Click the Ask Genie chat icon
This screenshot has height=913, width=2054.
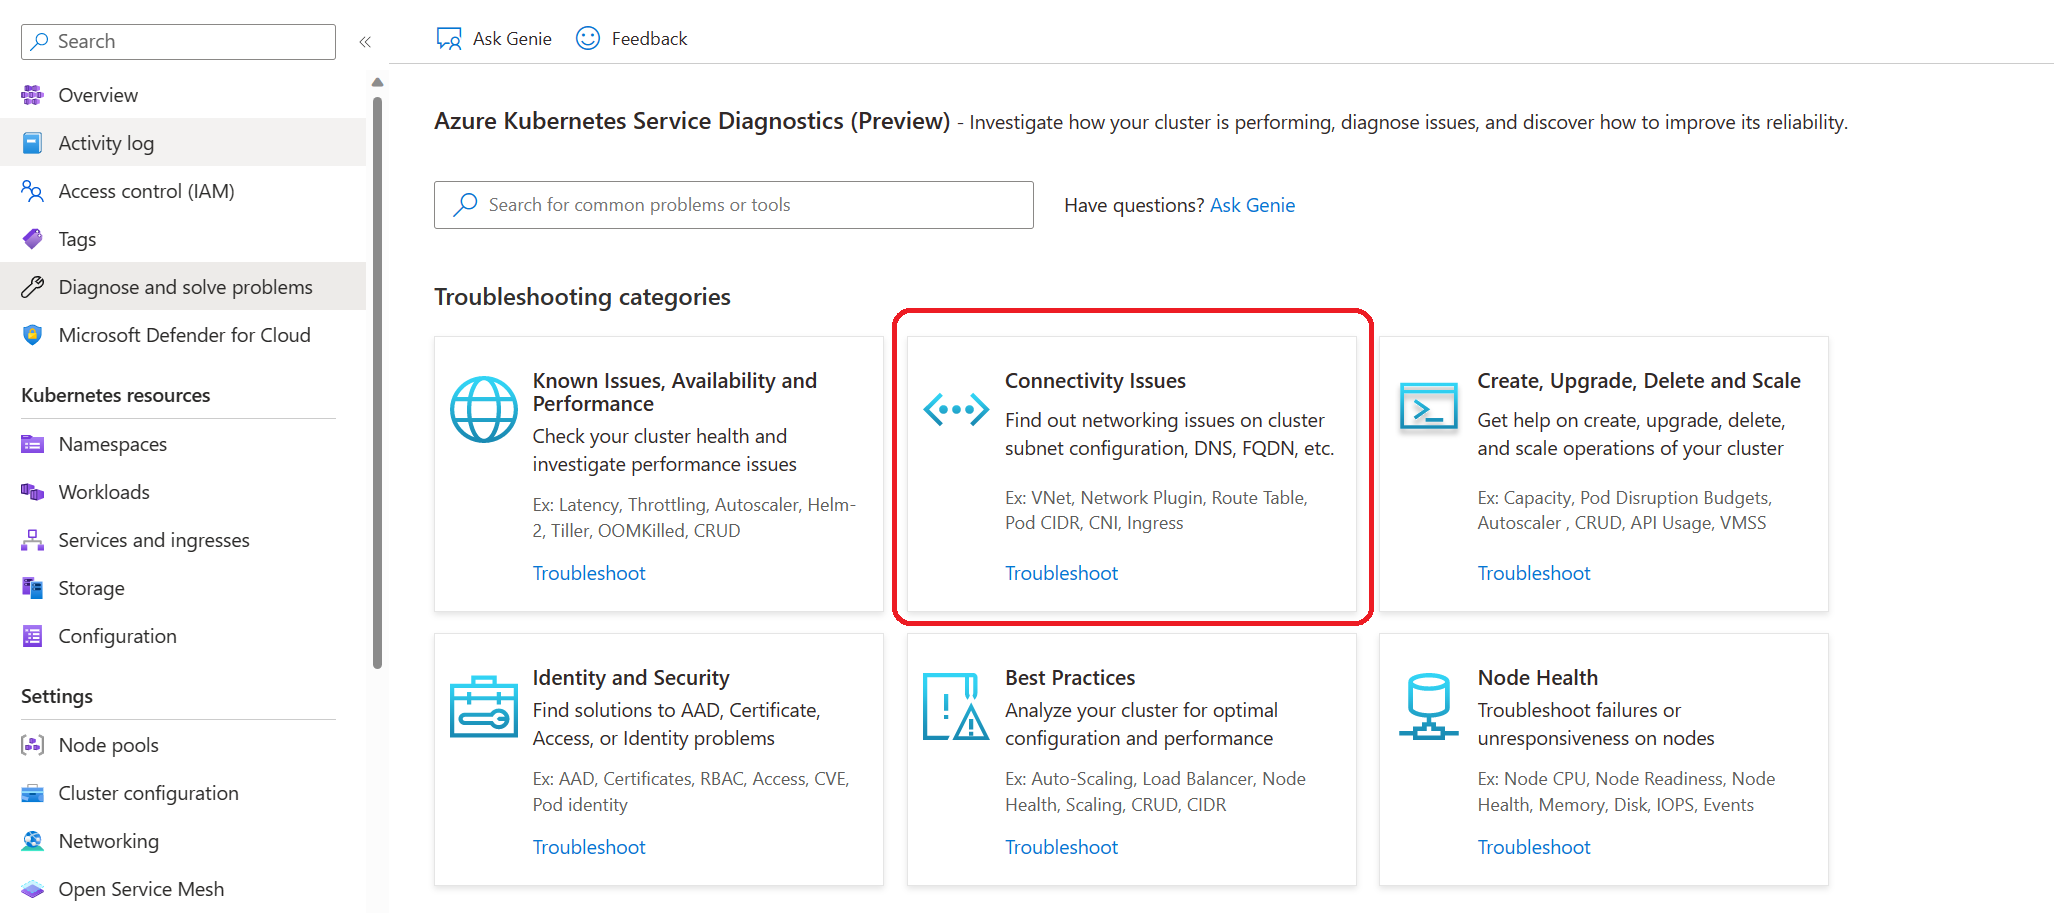pyautogui.click(x=450, y=38)
